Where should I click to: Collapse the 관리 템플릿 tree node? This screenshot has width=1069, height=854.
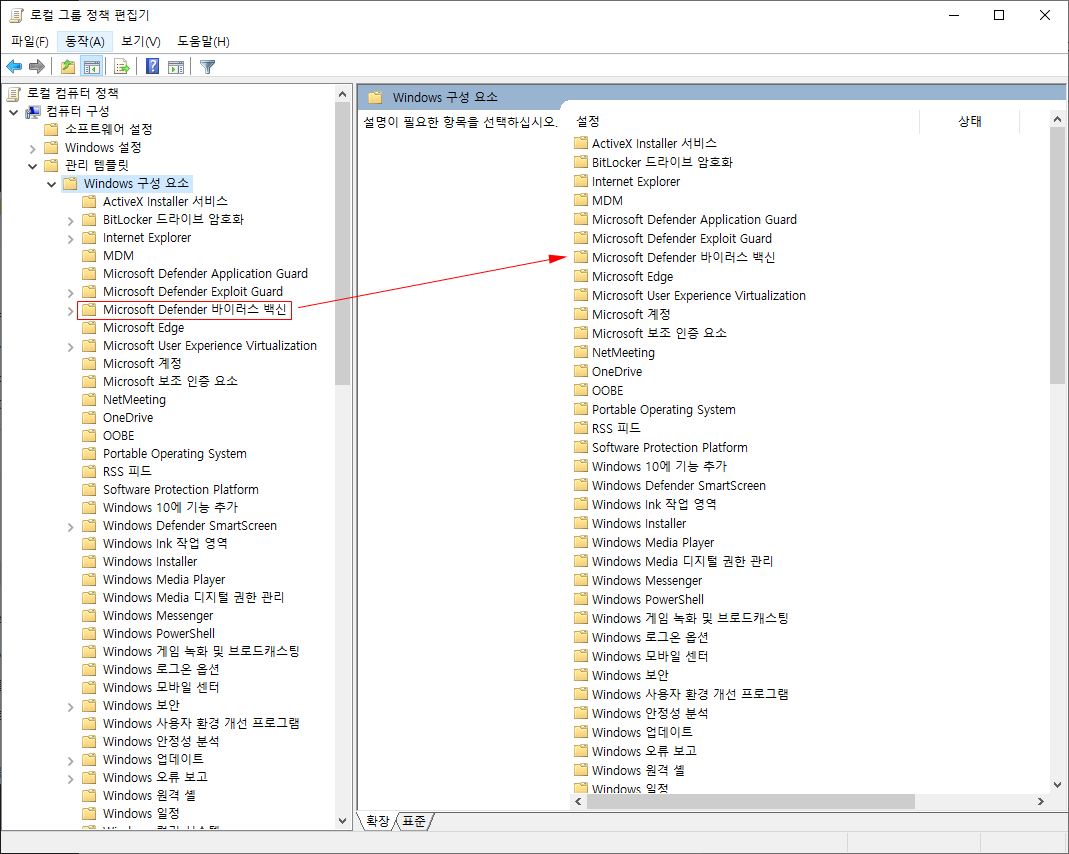[33, 166]
